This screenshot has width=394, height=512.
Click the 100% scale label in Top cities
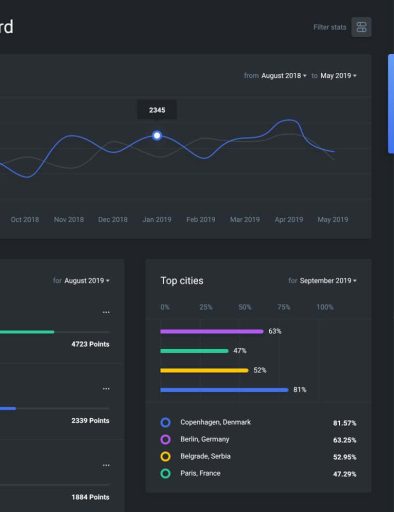(325, 307)
